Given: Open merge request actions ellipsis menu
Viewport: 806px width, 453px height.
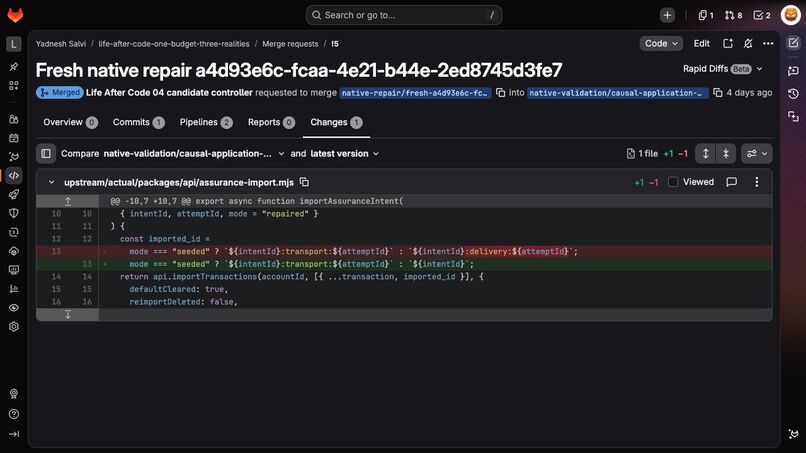Looking at the screenshot, I should click(x=768, y=44).
